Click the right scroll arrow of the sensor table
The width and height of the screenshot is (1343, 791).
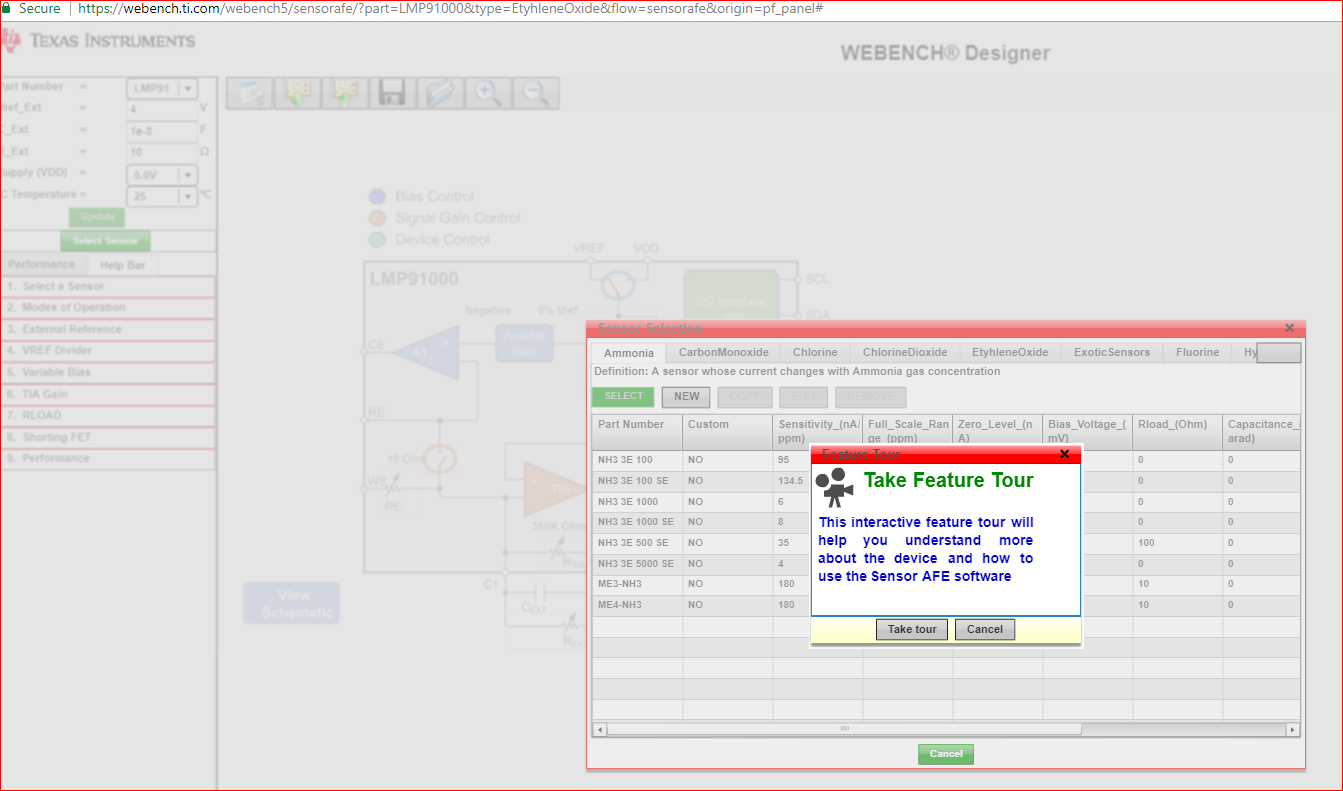1292,730
